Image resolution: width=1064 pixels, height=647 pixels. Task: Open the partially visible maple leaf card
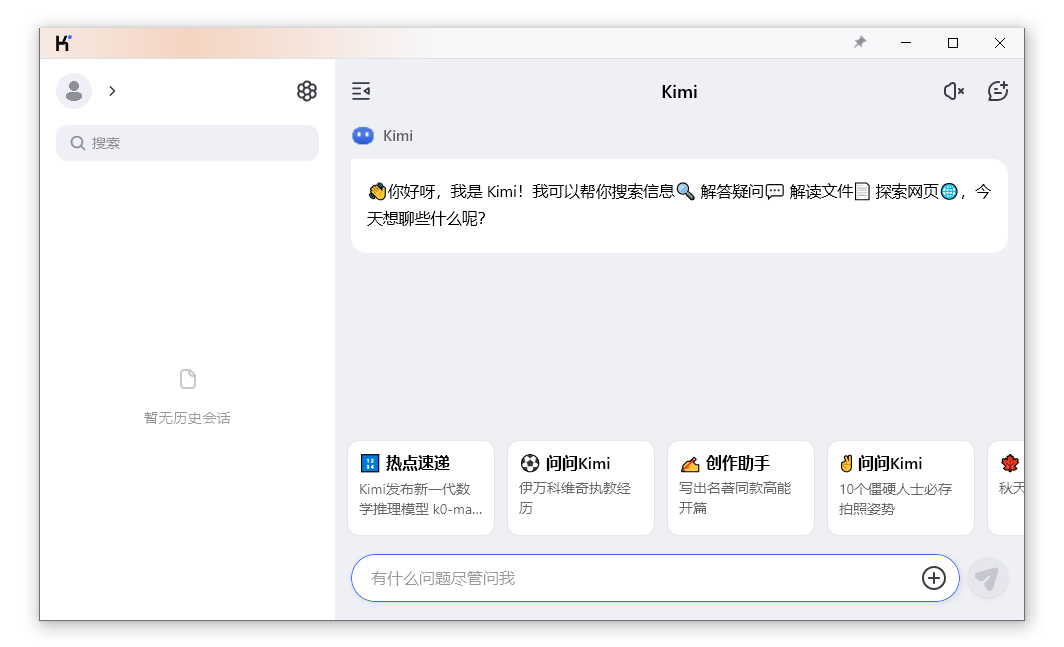(1006, 487)
